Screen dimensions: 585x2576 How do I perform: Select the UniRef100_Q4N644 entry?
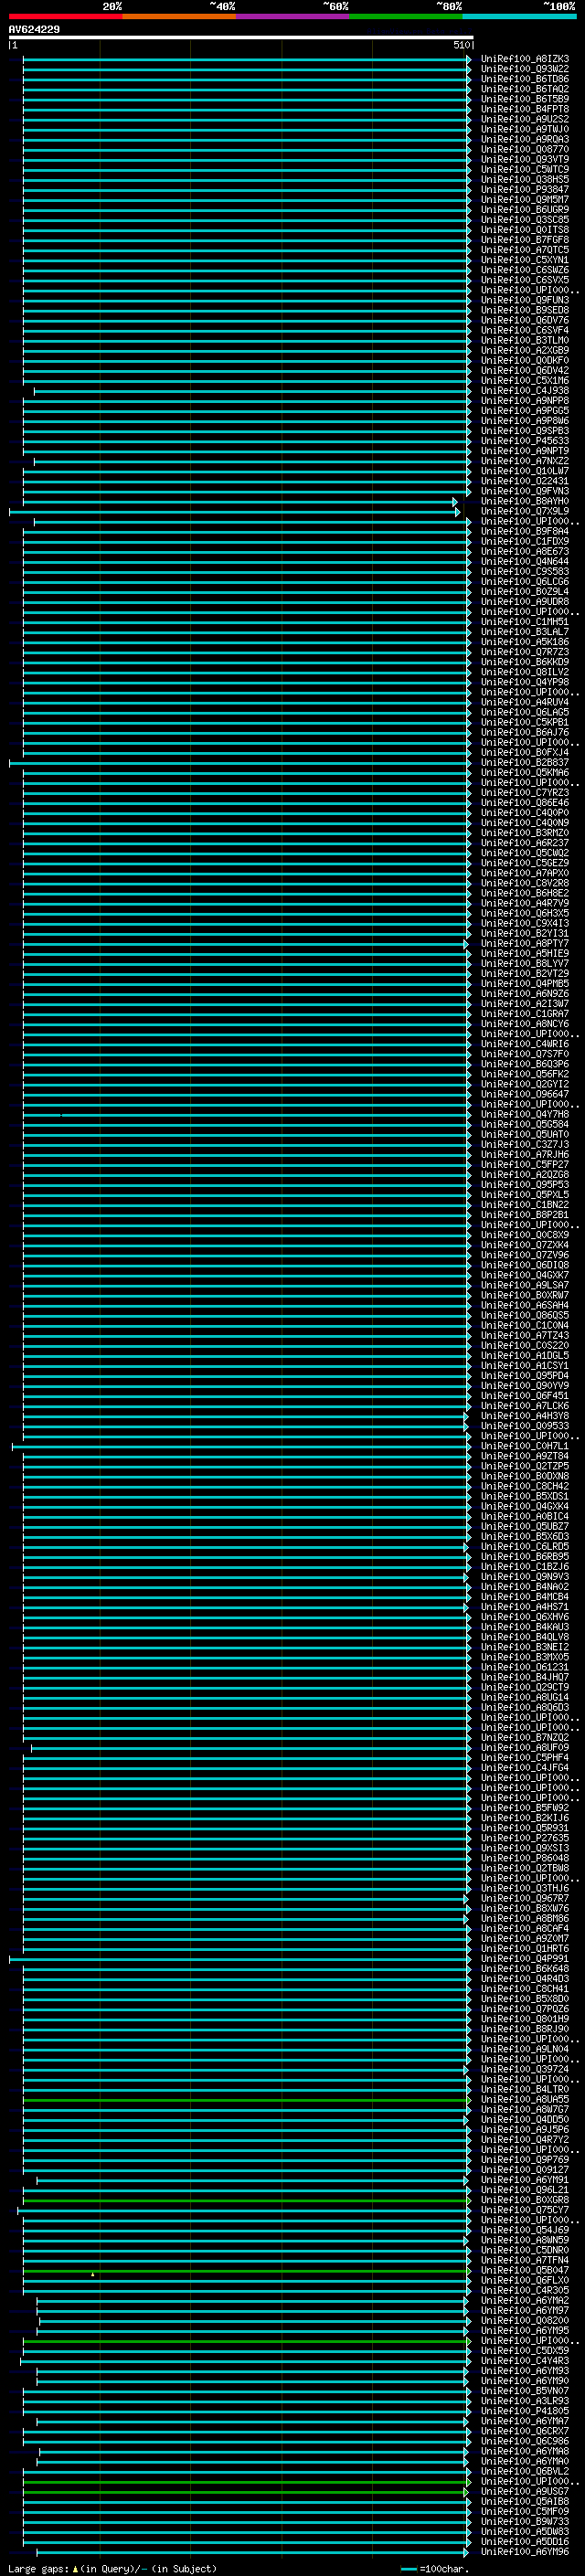coord(525,562)
